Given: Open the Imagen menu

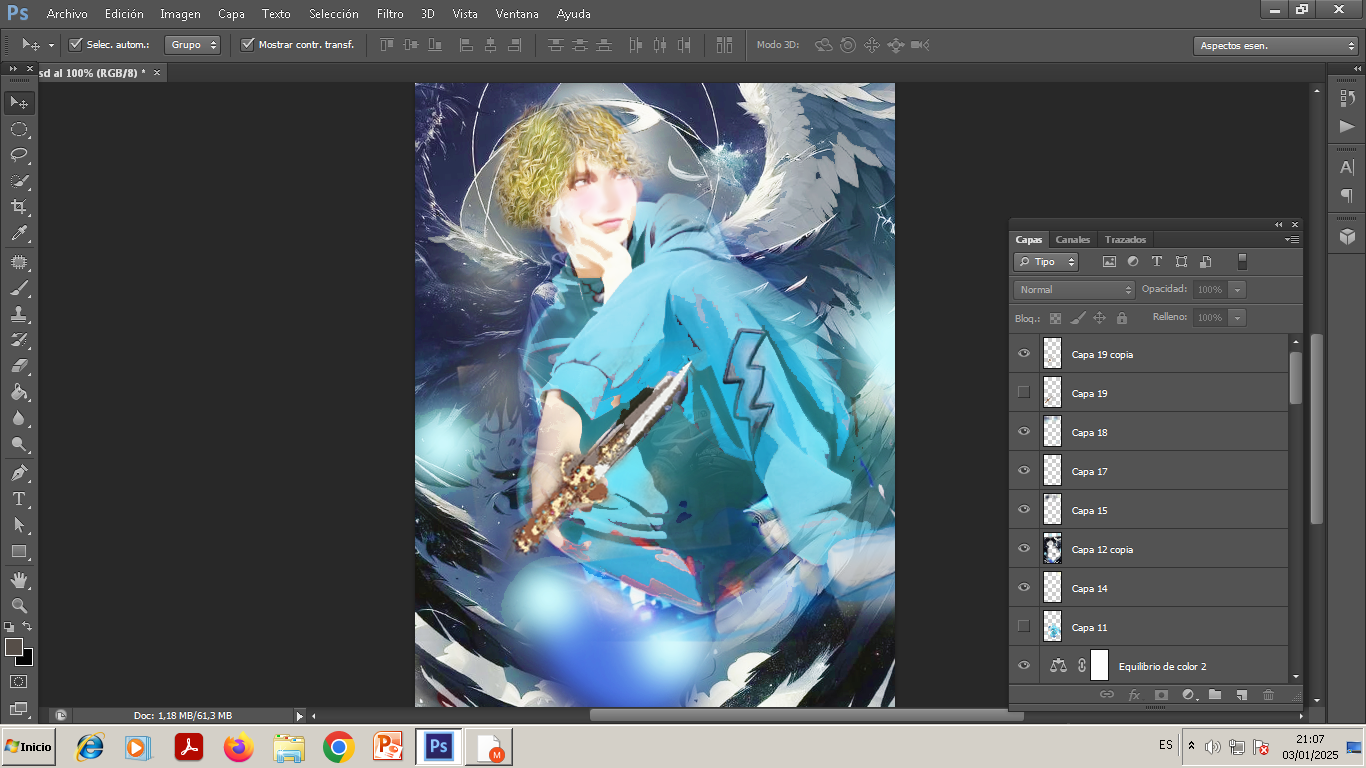Looking at the screenshot, I should [x=180, y=14].
